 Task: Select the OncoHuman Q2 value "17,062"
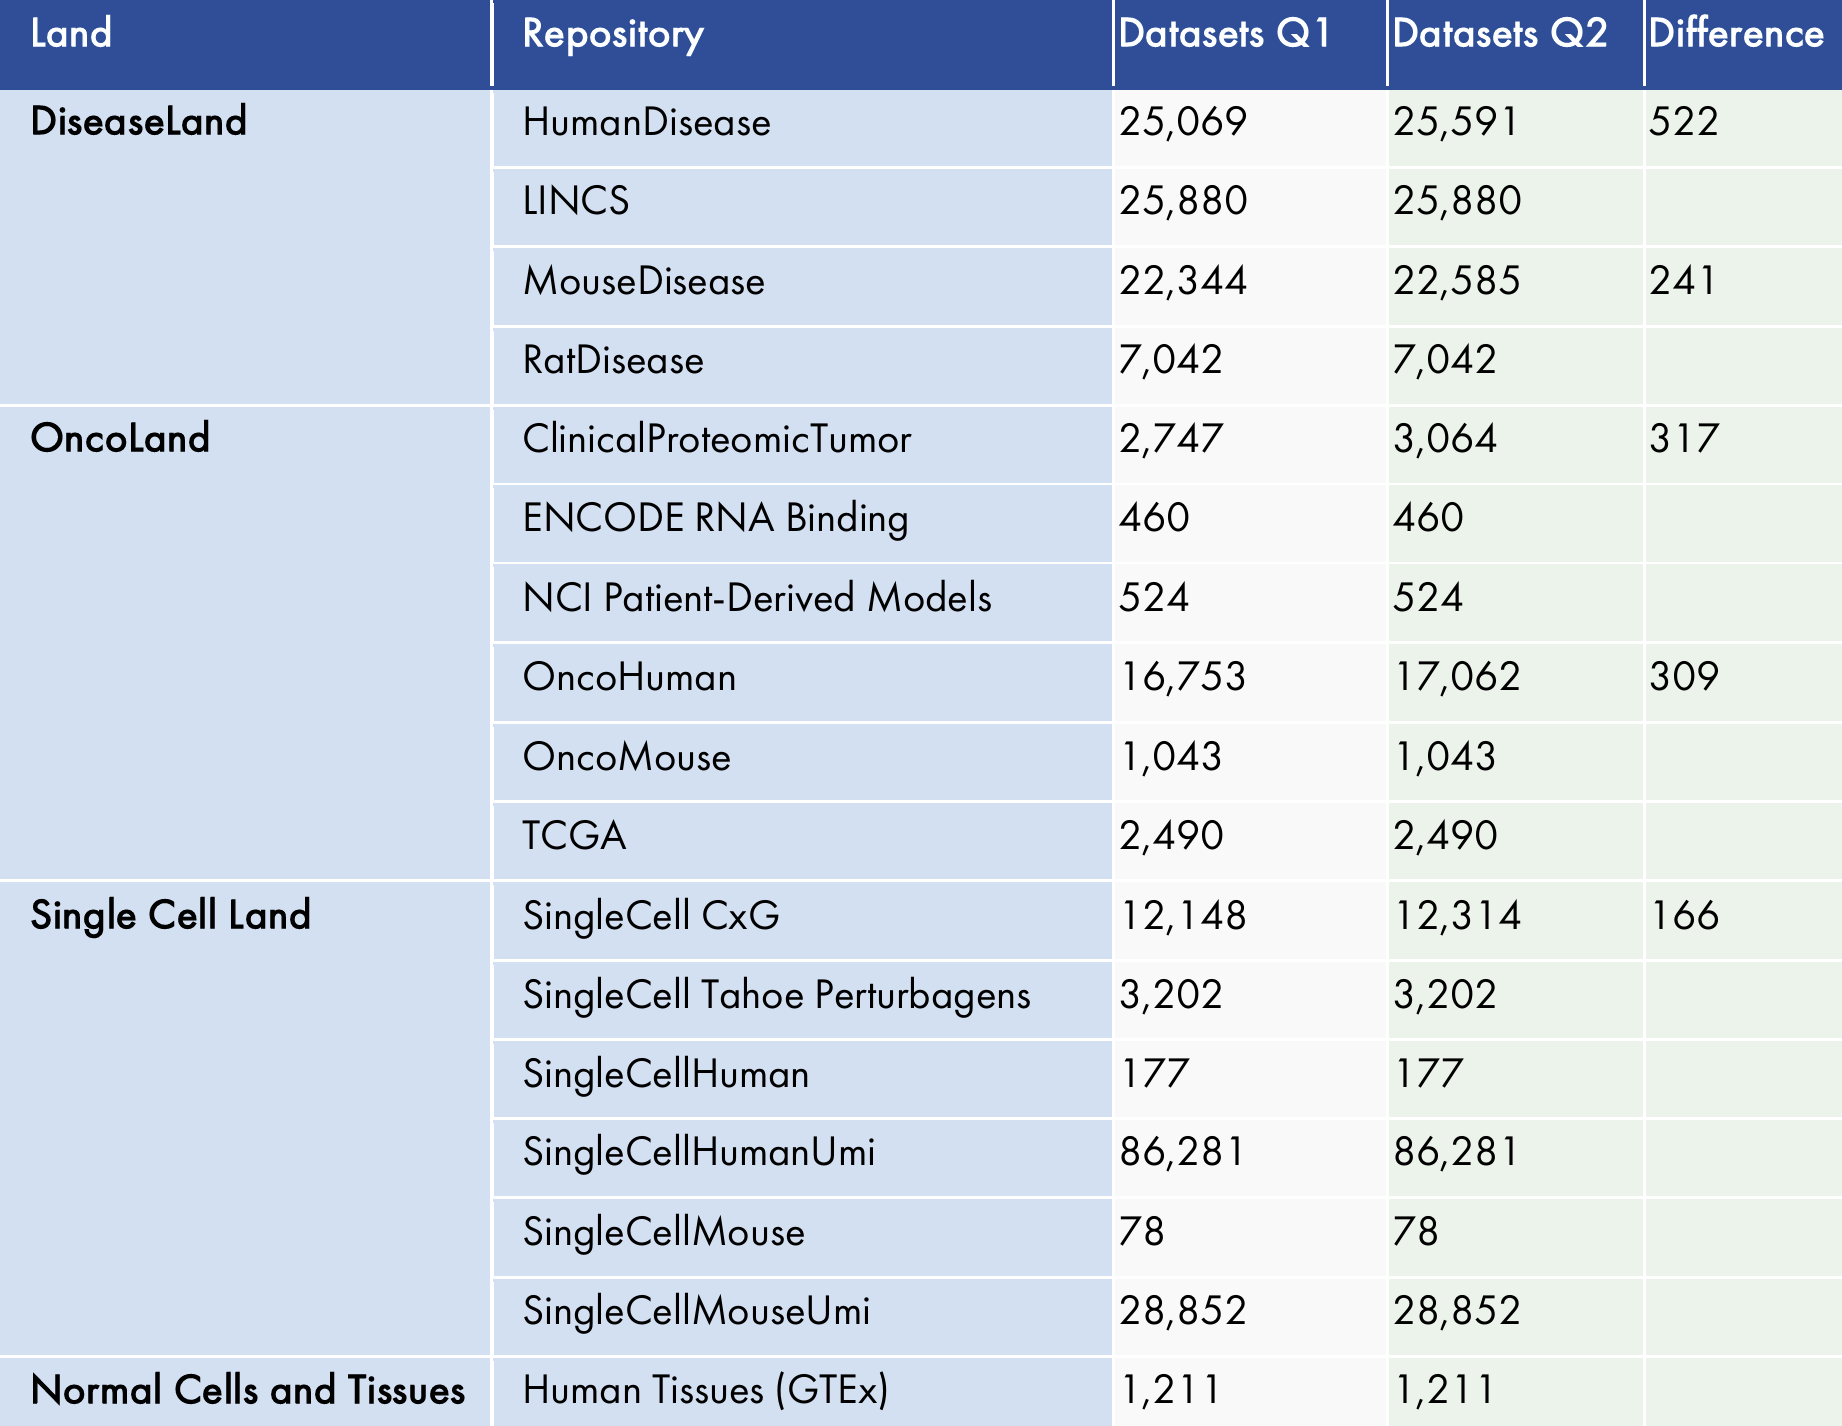[x=1458, y=678]
